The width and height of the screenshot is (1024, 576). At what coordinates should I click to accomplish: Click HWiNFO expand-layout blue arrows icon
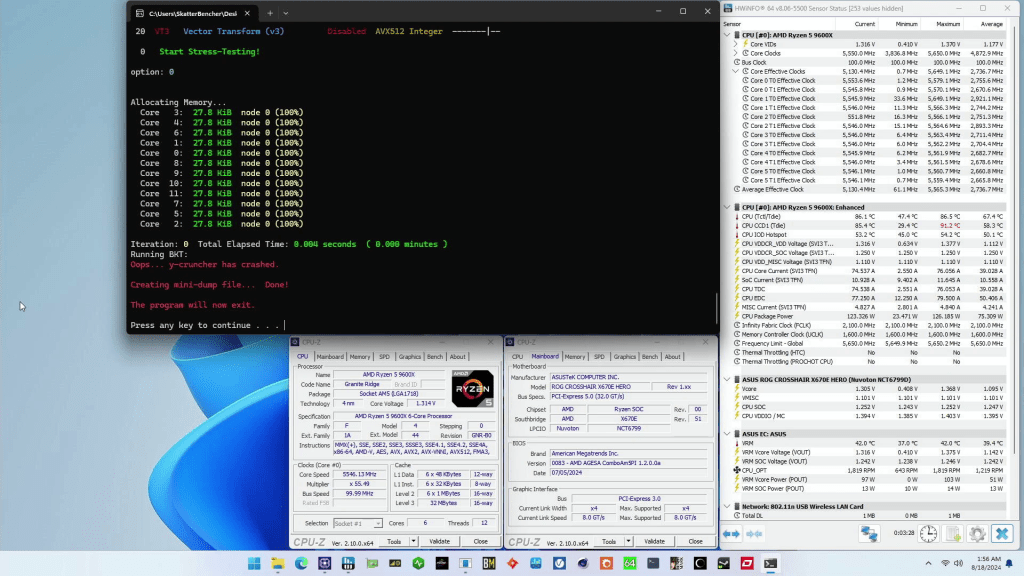click(731, 534)
